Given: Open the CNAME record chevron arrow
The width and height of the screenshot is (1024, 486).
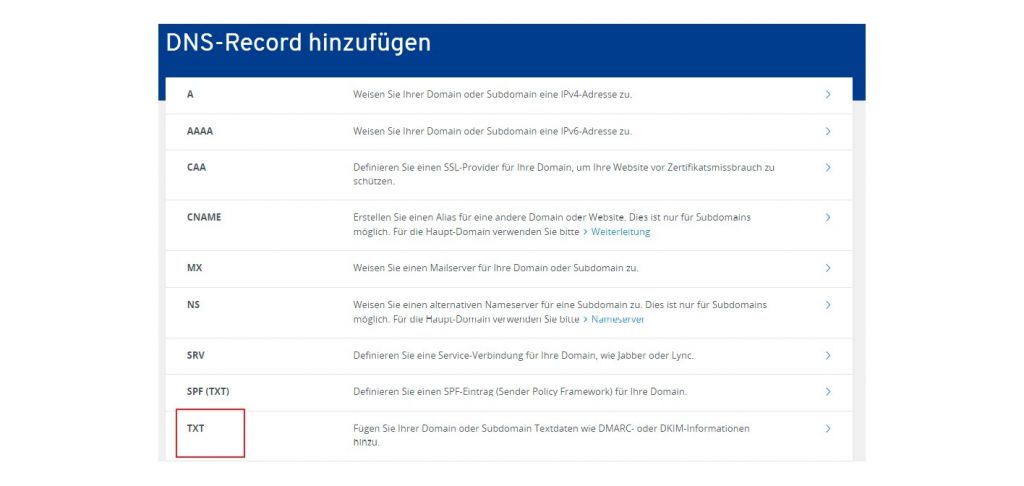Looking at the screenshot, I should [x=827, y=217].
